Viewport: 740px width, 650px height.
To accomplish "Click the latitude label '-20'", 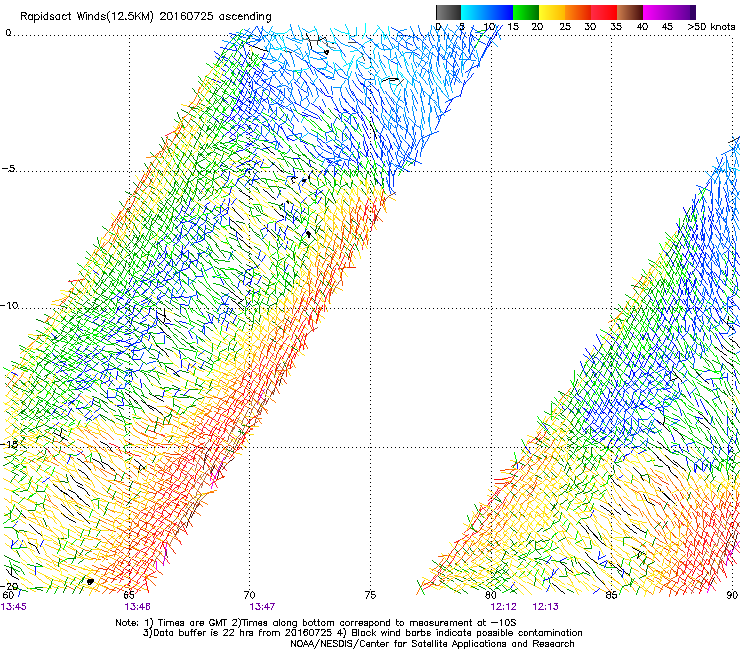I will tap(9, 586).
